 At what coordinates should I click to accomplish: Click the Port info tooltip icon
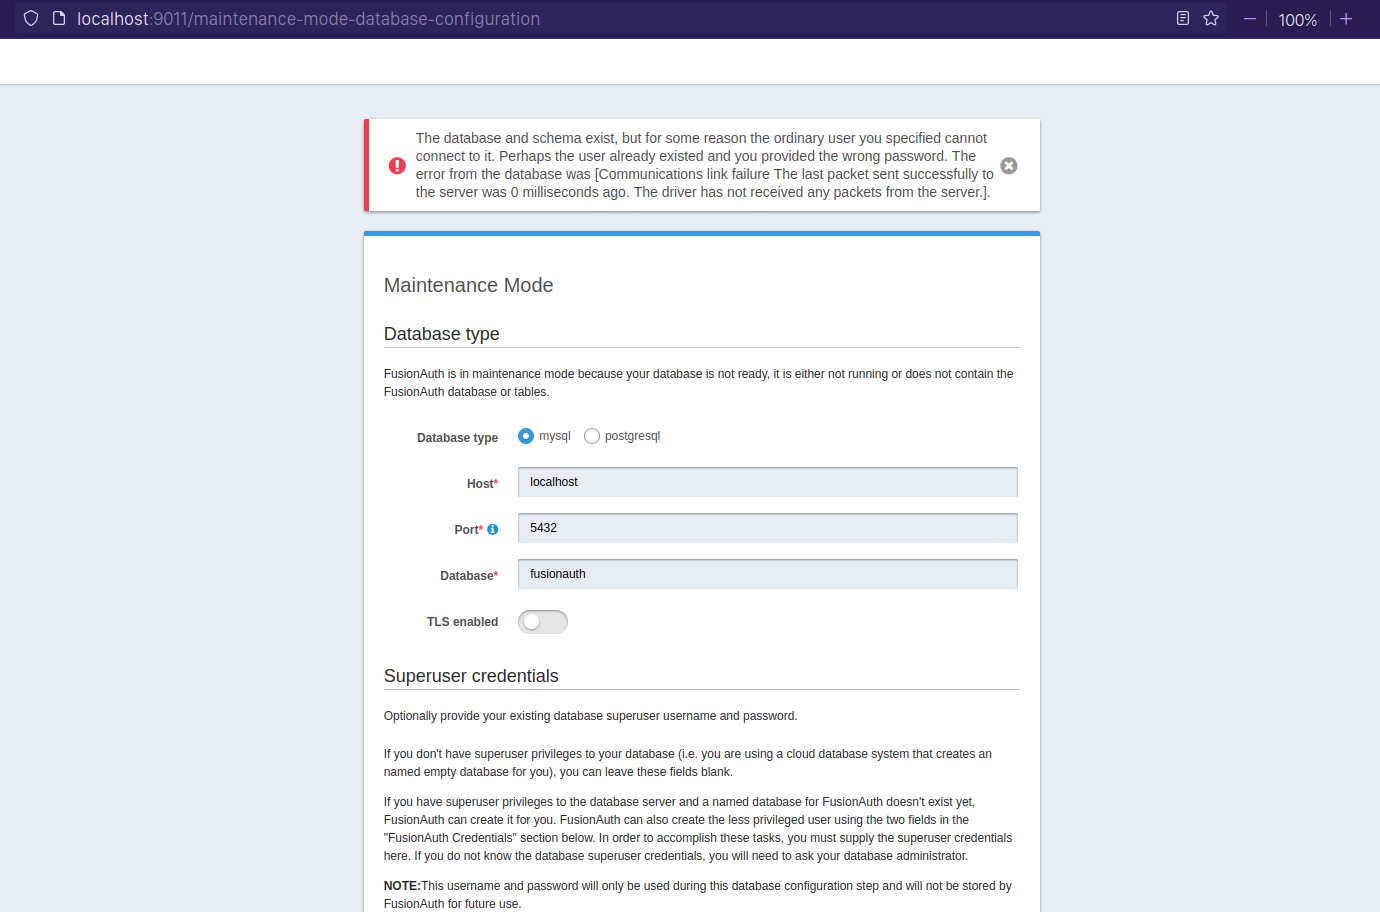point(492,530)
